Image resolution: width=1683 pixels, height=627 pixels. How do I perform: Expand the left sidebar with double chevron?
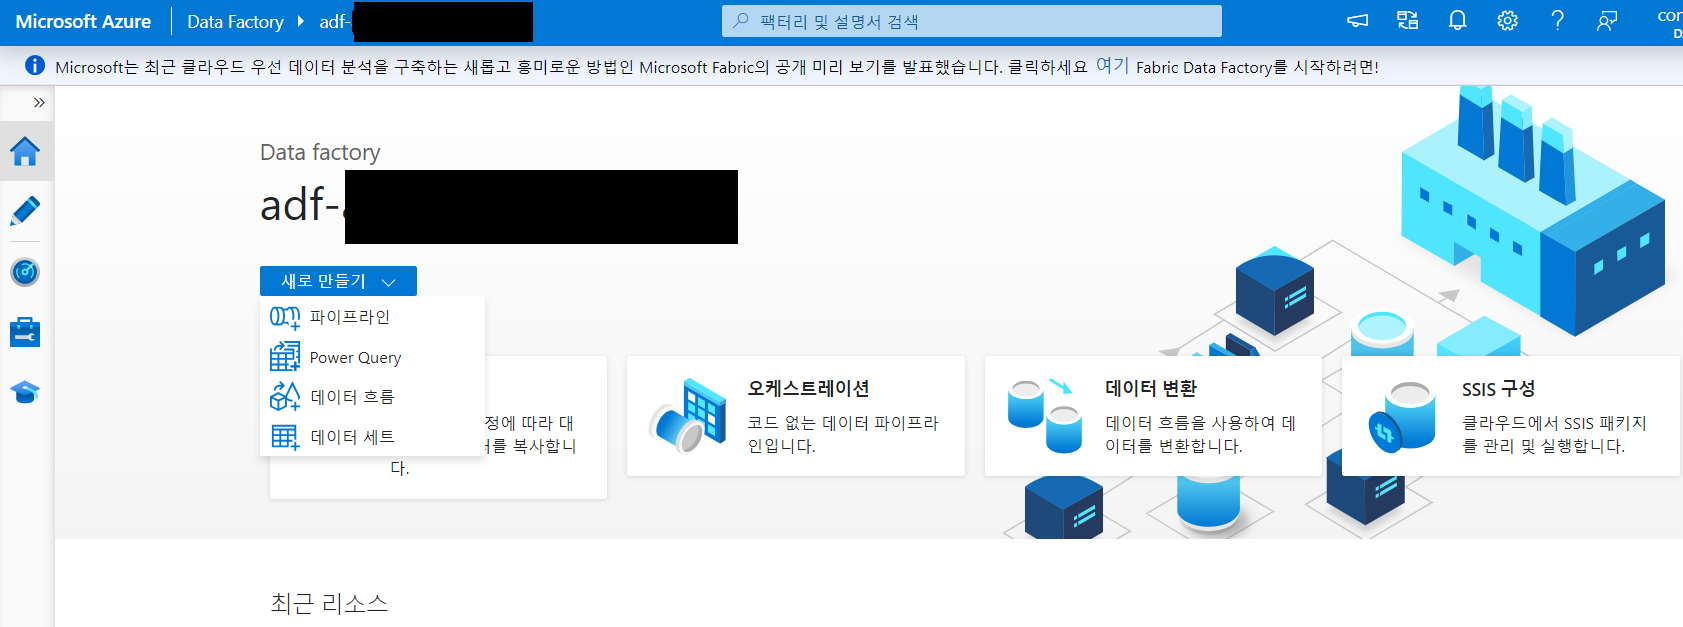point(39,103)
